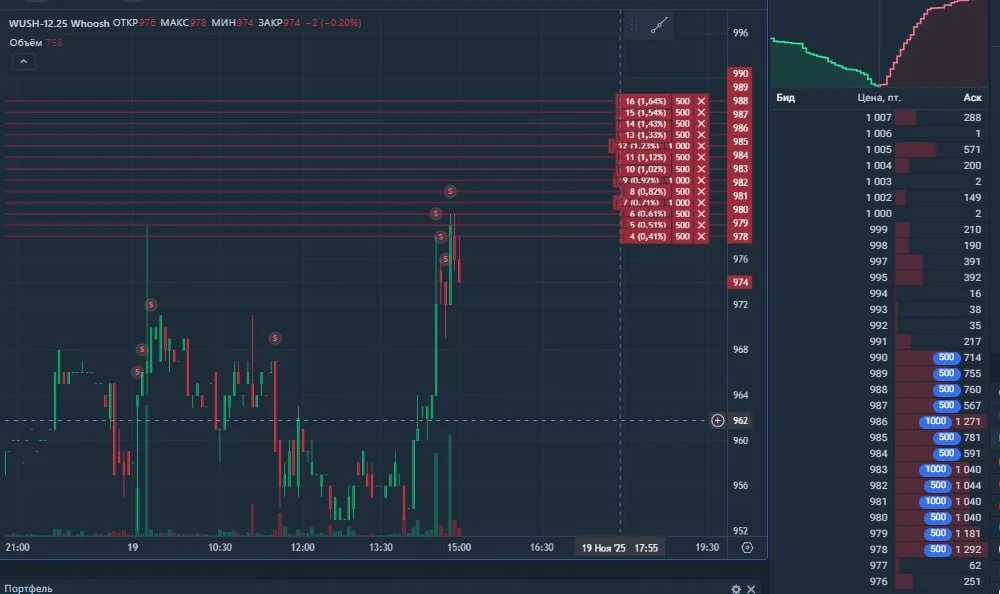This screenshot has width=1000, height=594.
Task: Click ask volume 392 at price 995
Action: tap(972, 278)
